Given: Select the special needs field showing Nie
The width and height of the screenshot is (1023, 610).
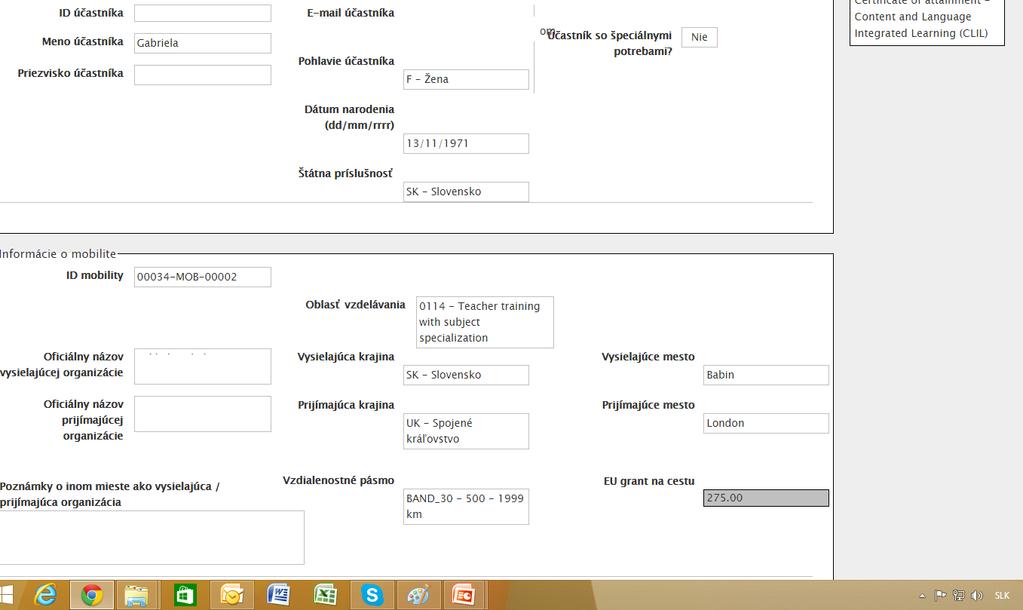Looking at the screenshot, I should pyautogui.click(x=699, y=37).
